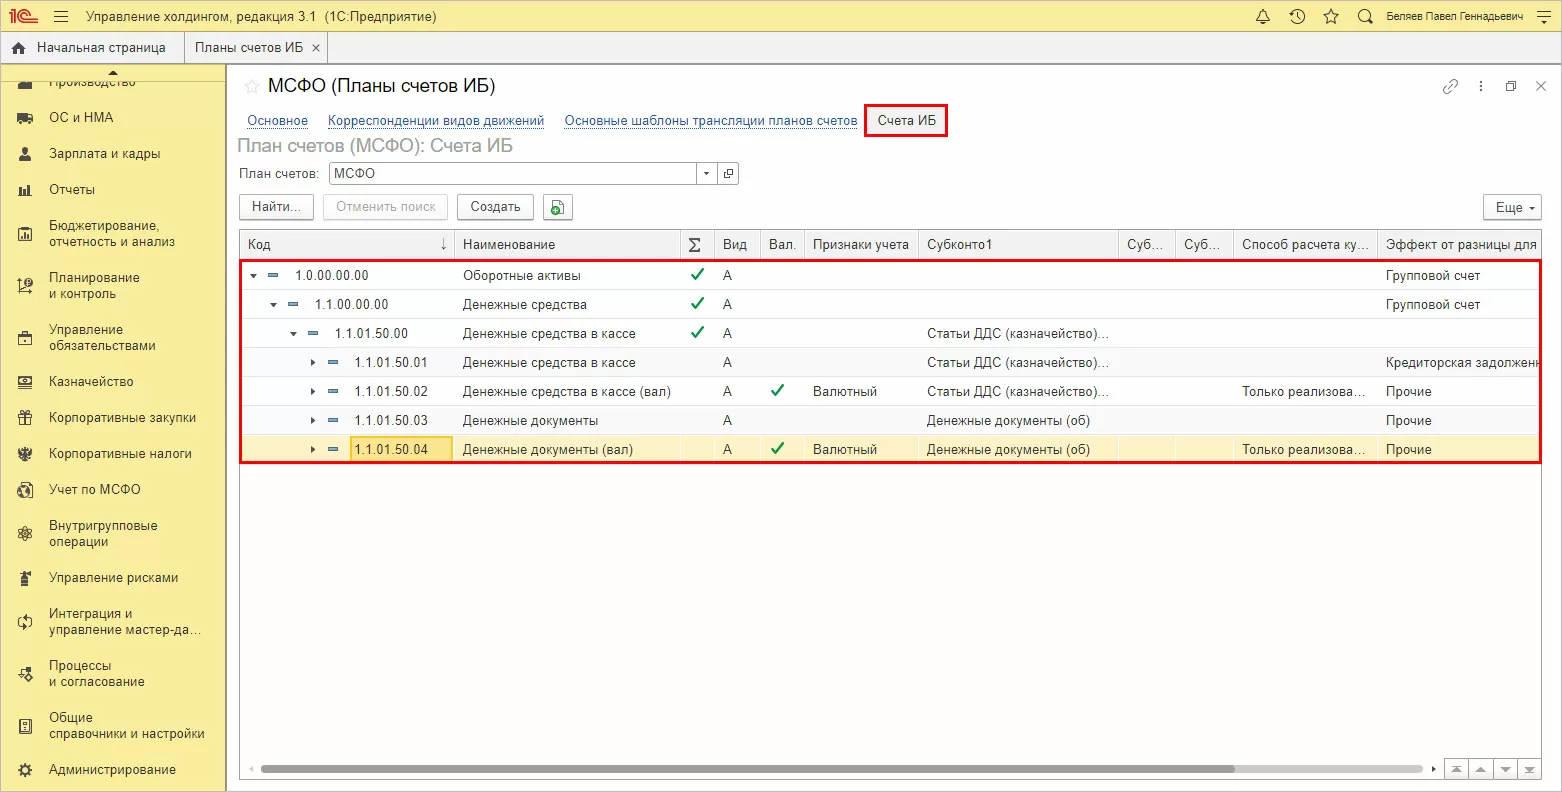
Task: Open Казначейство section in sidebar
Action: click(x=91, y=382)
